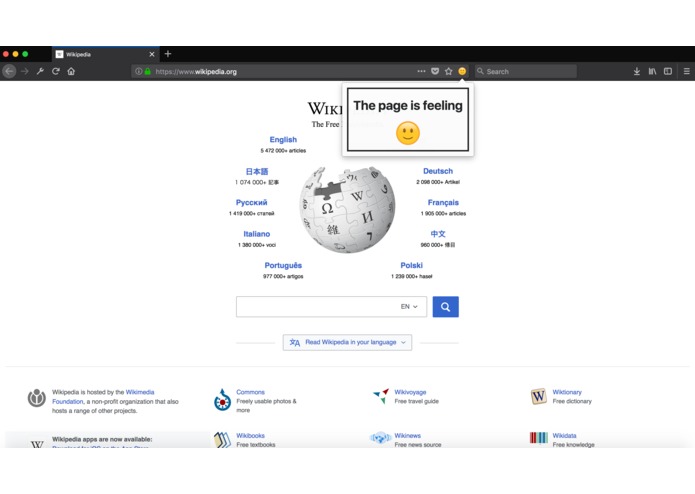Click the Wiktionary logo icon
Image resolution: width=695 pixels, height=494 pixels.
point(539,396)
